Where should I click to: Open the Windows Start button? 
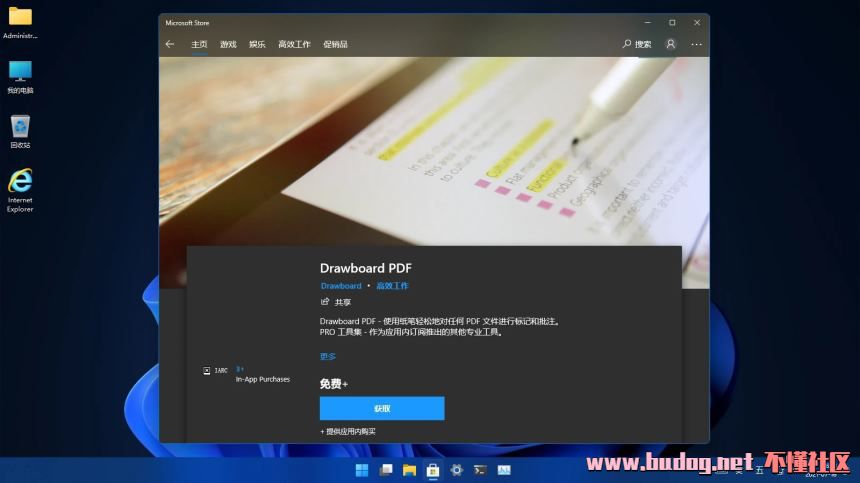(362, 470)
